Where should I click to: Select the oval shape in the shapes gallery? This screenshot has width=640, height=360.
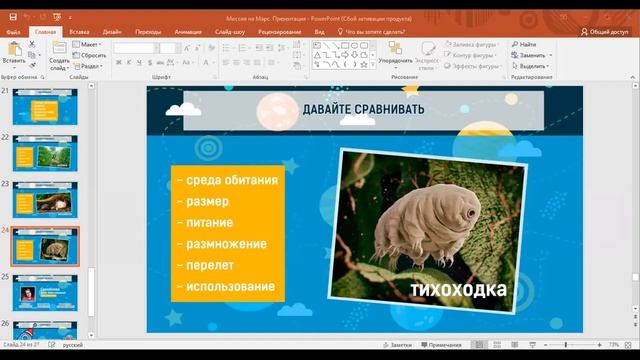[x=354, y=45]
